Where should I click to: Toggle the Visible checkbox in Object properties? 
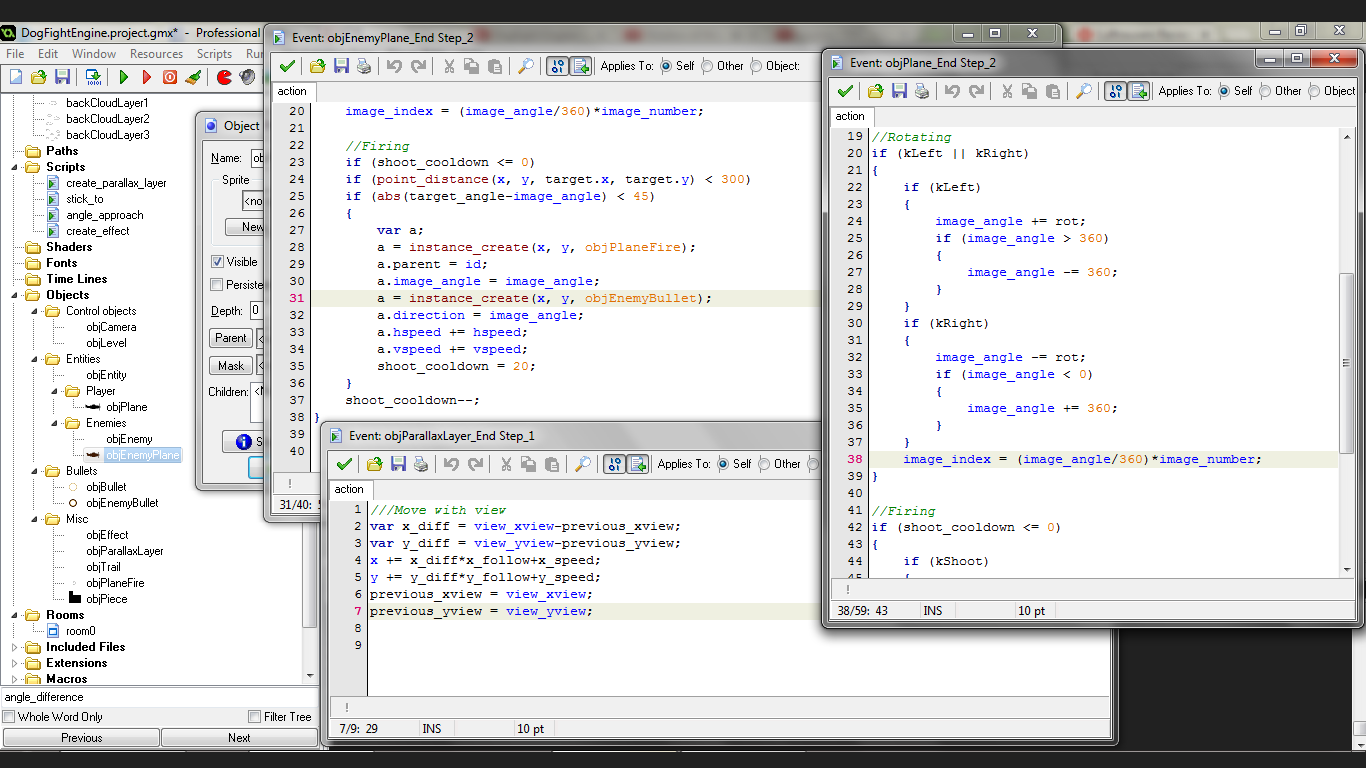click(217, 262)
